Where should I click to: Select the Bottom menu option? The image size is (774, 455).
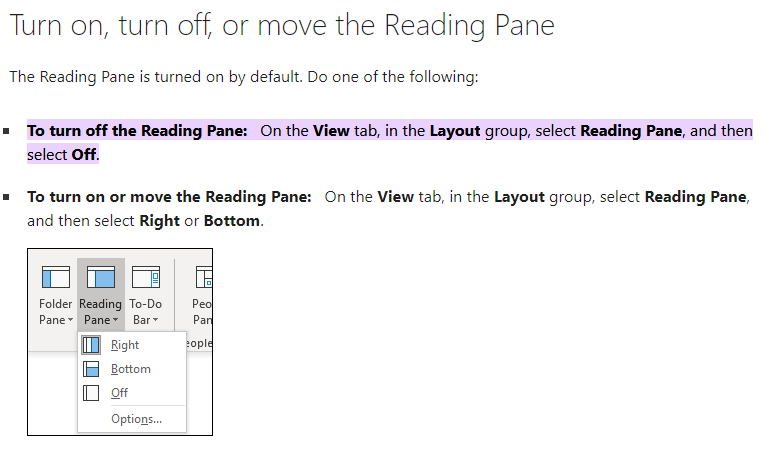coord(131,369)
